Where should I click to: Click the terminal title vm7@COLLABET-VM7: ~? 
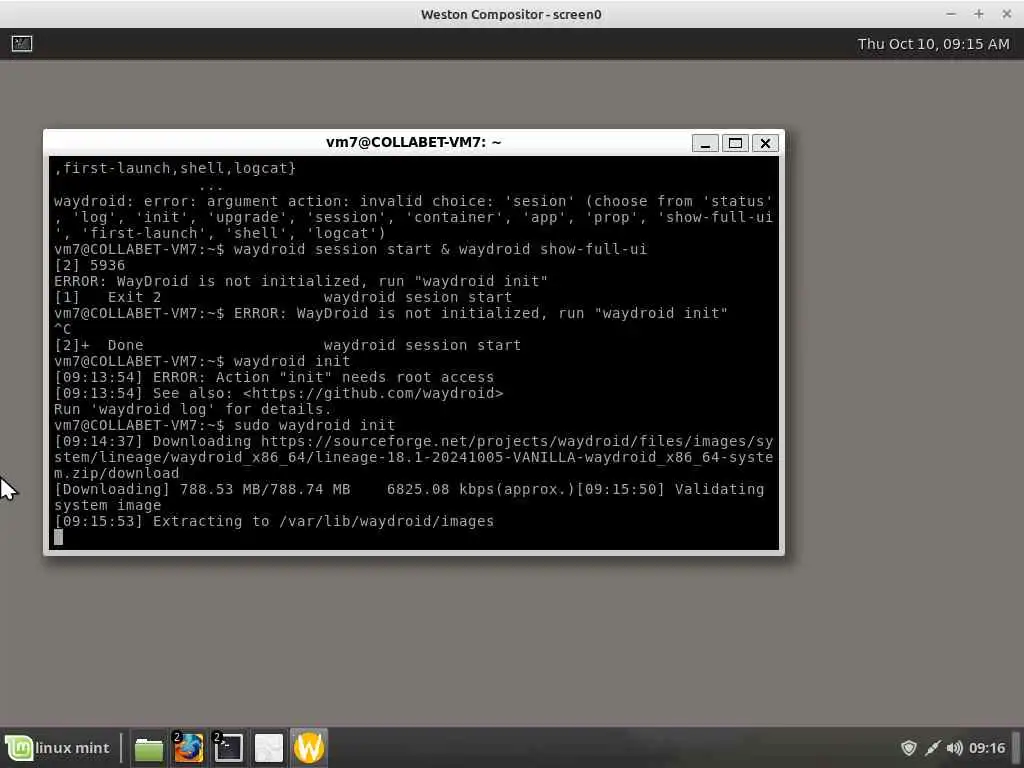click(413, 142)
